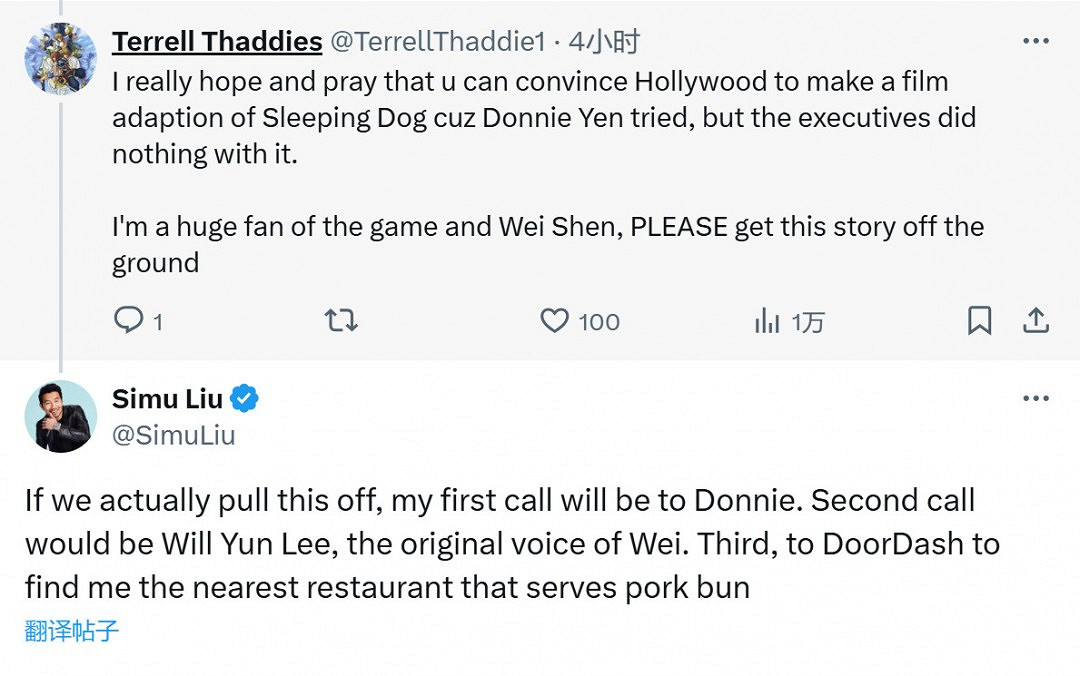Click the reply count number 1
Viewport: 1080px width, 676px height.
pyautogui.click(x=158, y=322)
